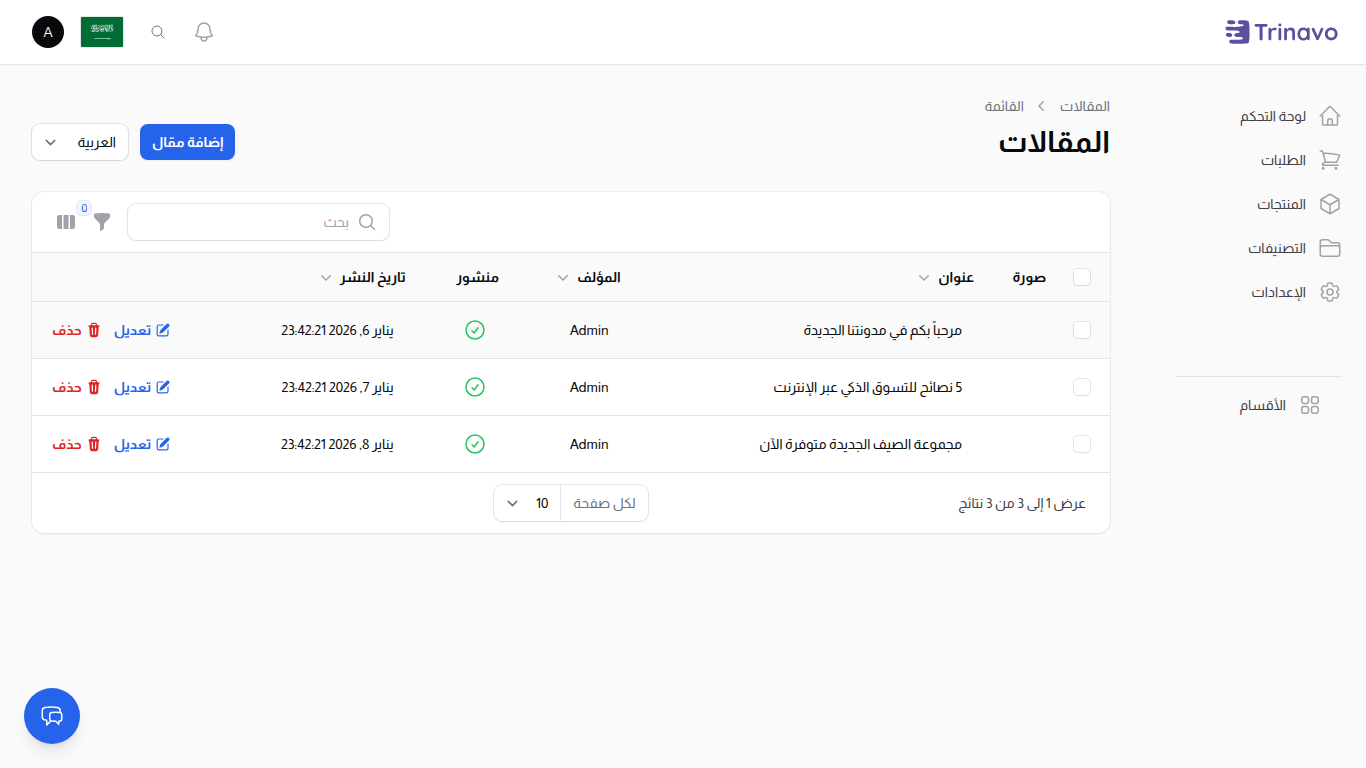The height and width of the screenshot is (768, 1366).
Task: Click القائمة in the breadcrumb
Action: 1004,105
